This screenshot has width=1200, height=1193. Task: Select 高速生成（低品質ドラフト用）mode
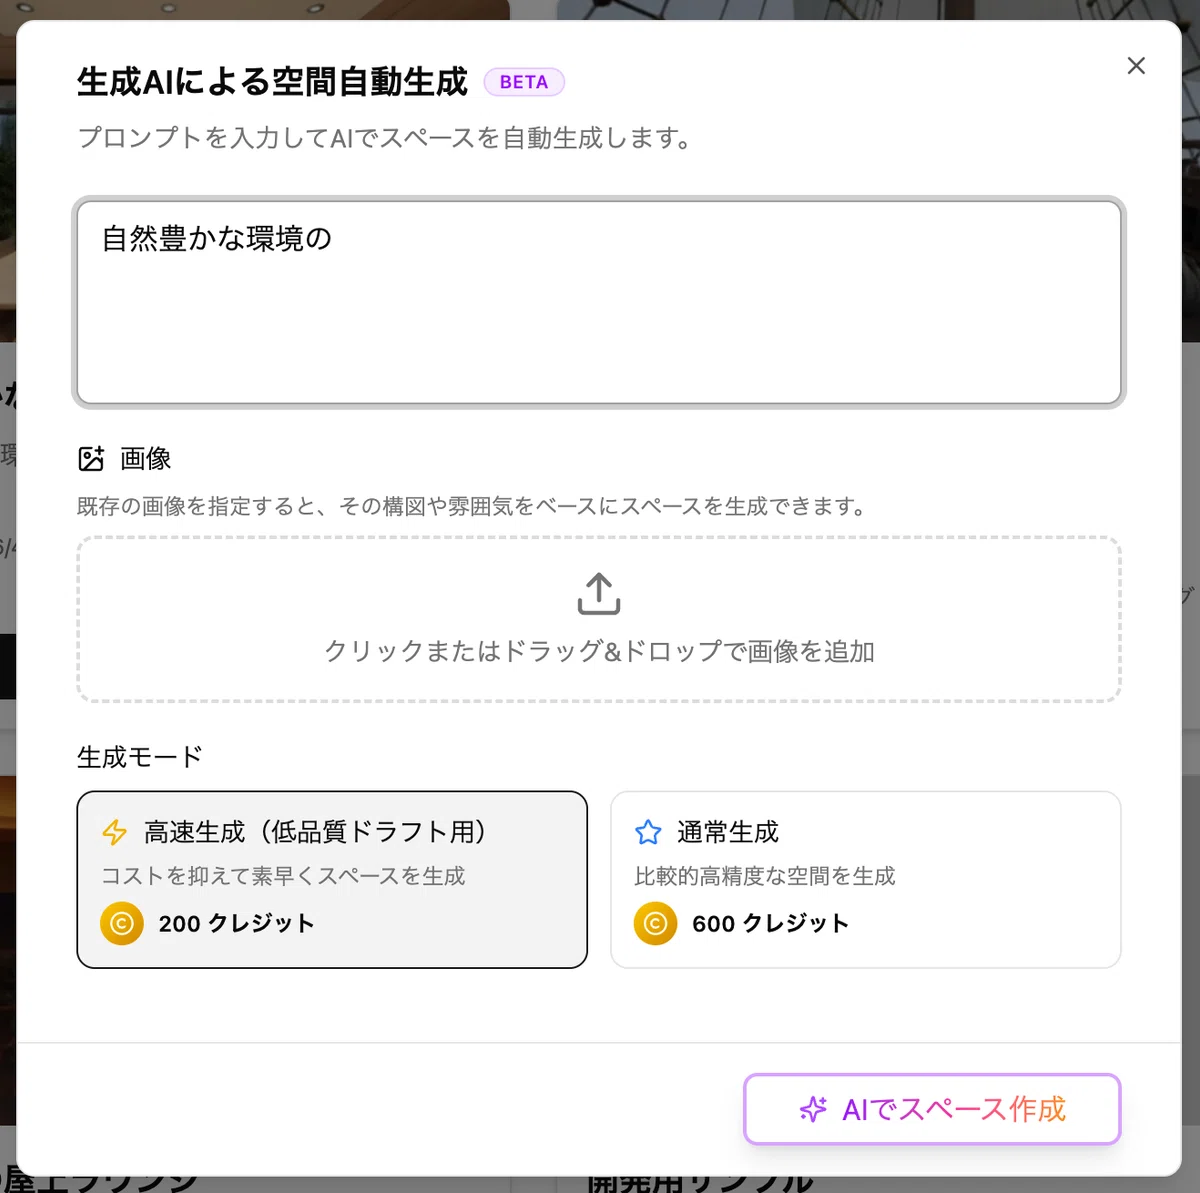click(332, 880)
